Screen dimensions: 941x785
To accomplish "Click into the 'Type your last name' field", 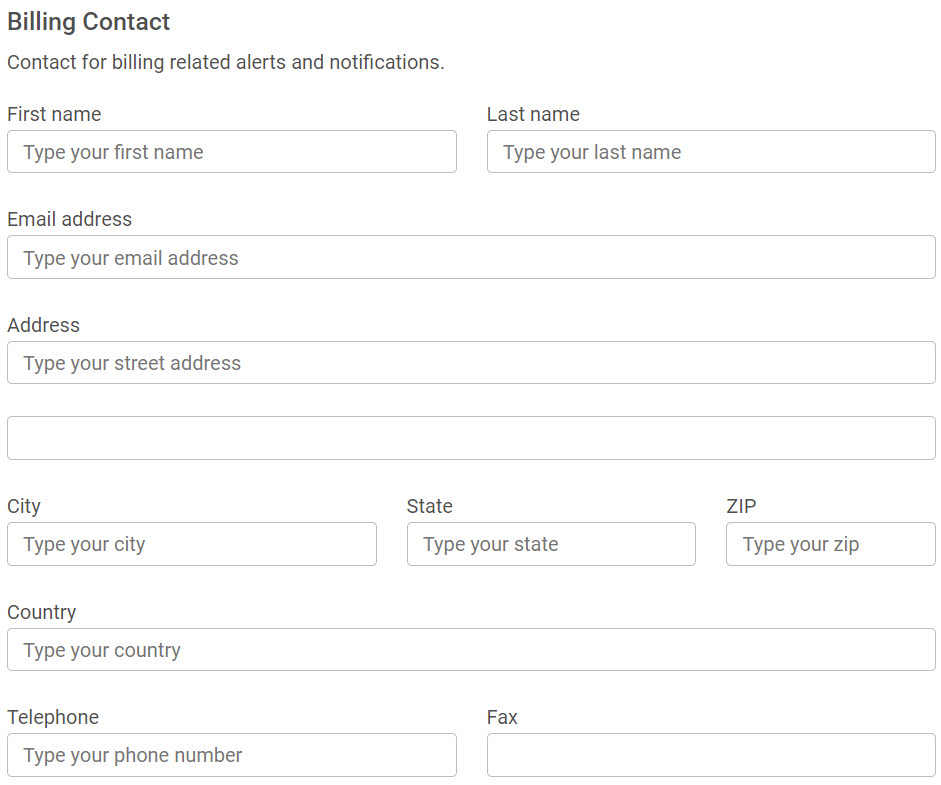I will 711,152.
